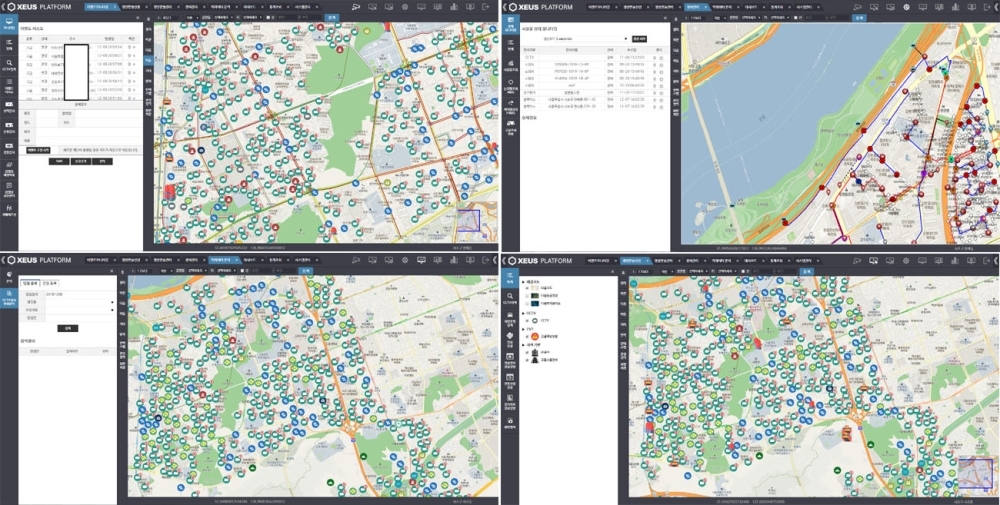Collapse the CCTV group arrow in the layer tree
Viewport: 1000px width, 505px height.
[x=522, y=312]
